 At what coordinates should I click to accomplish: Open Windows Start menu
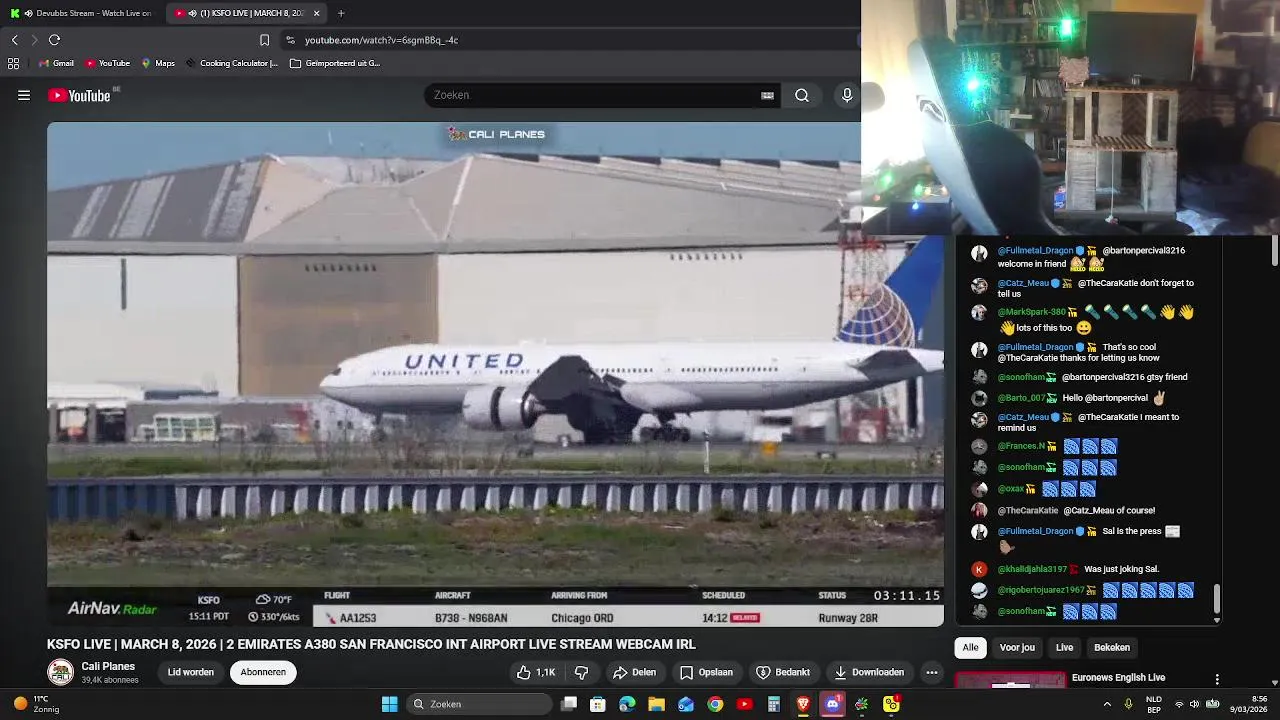[x=389, y=704]
